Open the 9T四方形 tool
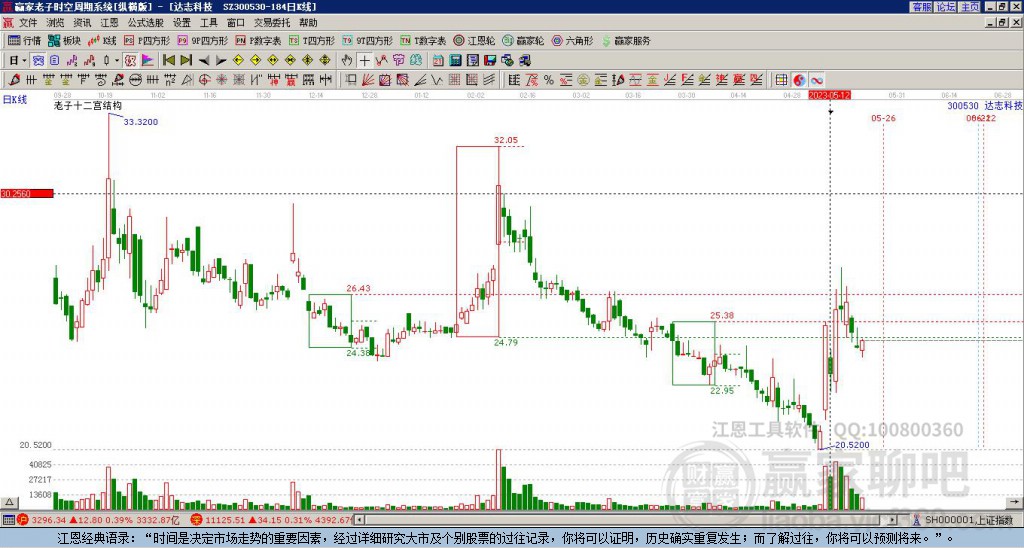 [367, 40]
